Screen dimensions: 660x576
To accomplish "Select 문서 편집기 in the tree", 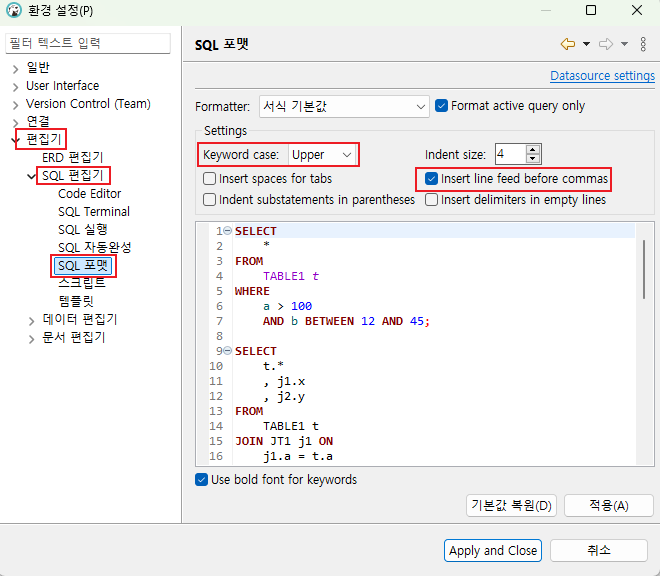I will [x=74, y=337].
